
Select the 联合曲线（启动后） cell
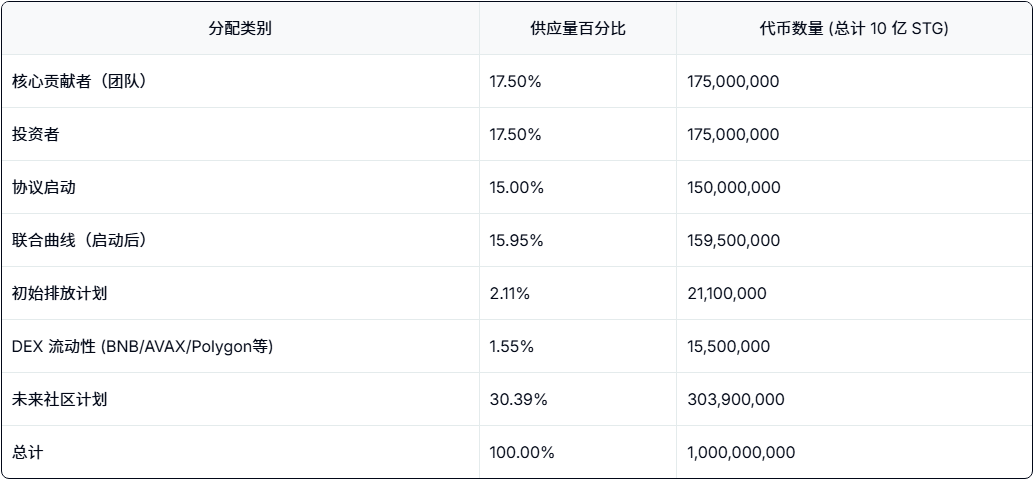click(80, 240)
